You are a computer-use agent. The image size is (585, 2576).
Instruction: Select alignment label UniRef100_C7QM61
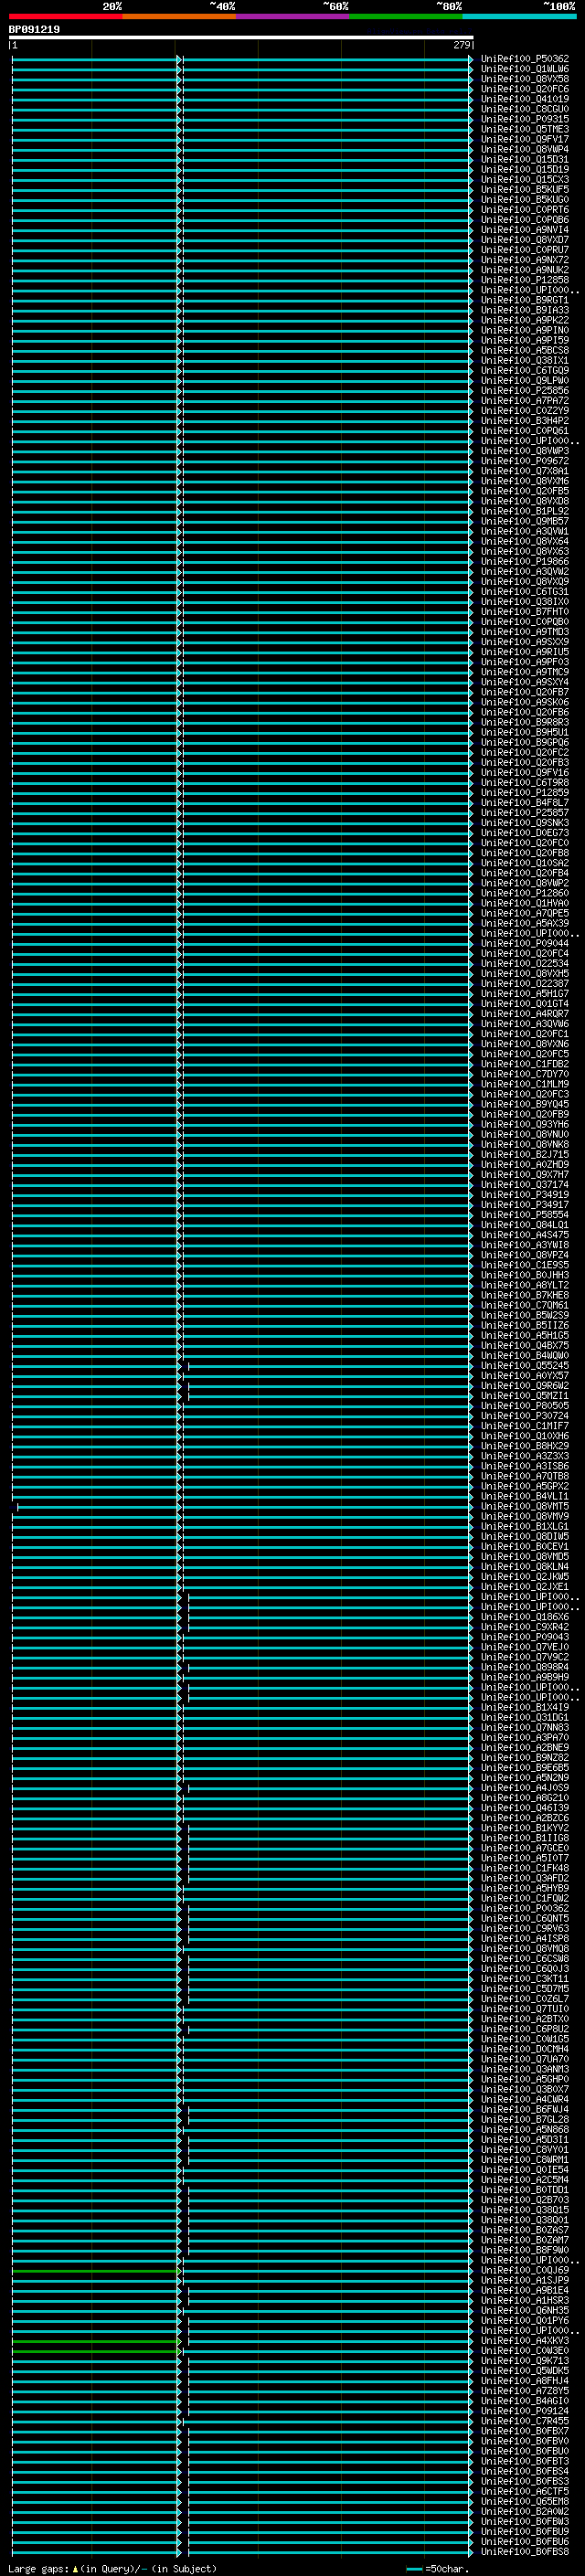pos(525,1305)
